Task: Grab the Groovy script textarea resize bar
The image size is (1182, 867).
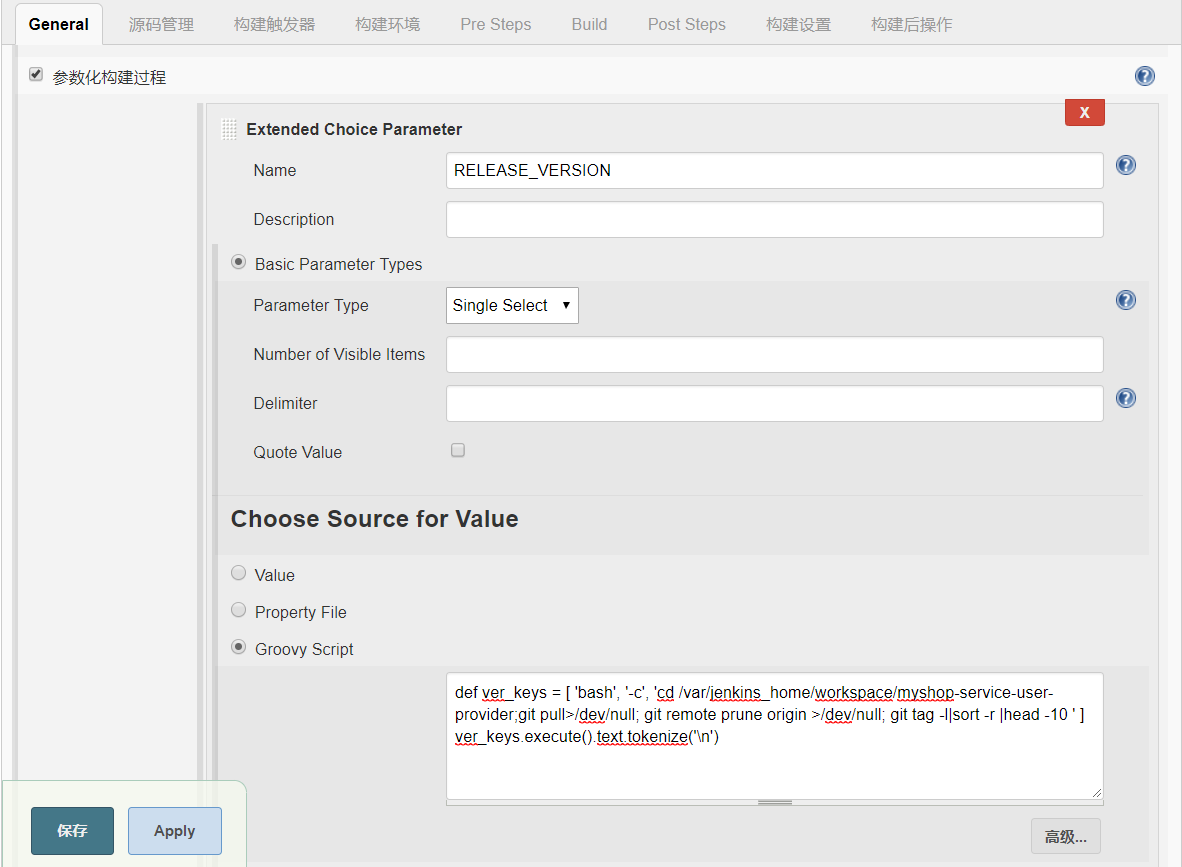Action: [x=774, y=802]
